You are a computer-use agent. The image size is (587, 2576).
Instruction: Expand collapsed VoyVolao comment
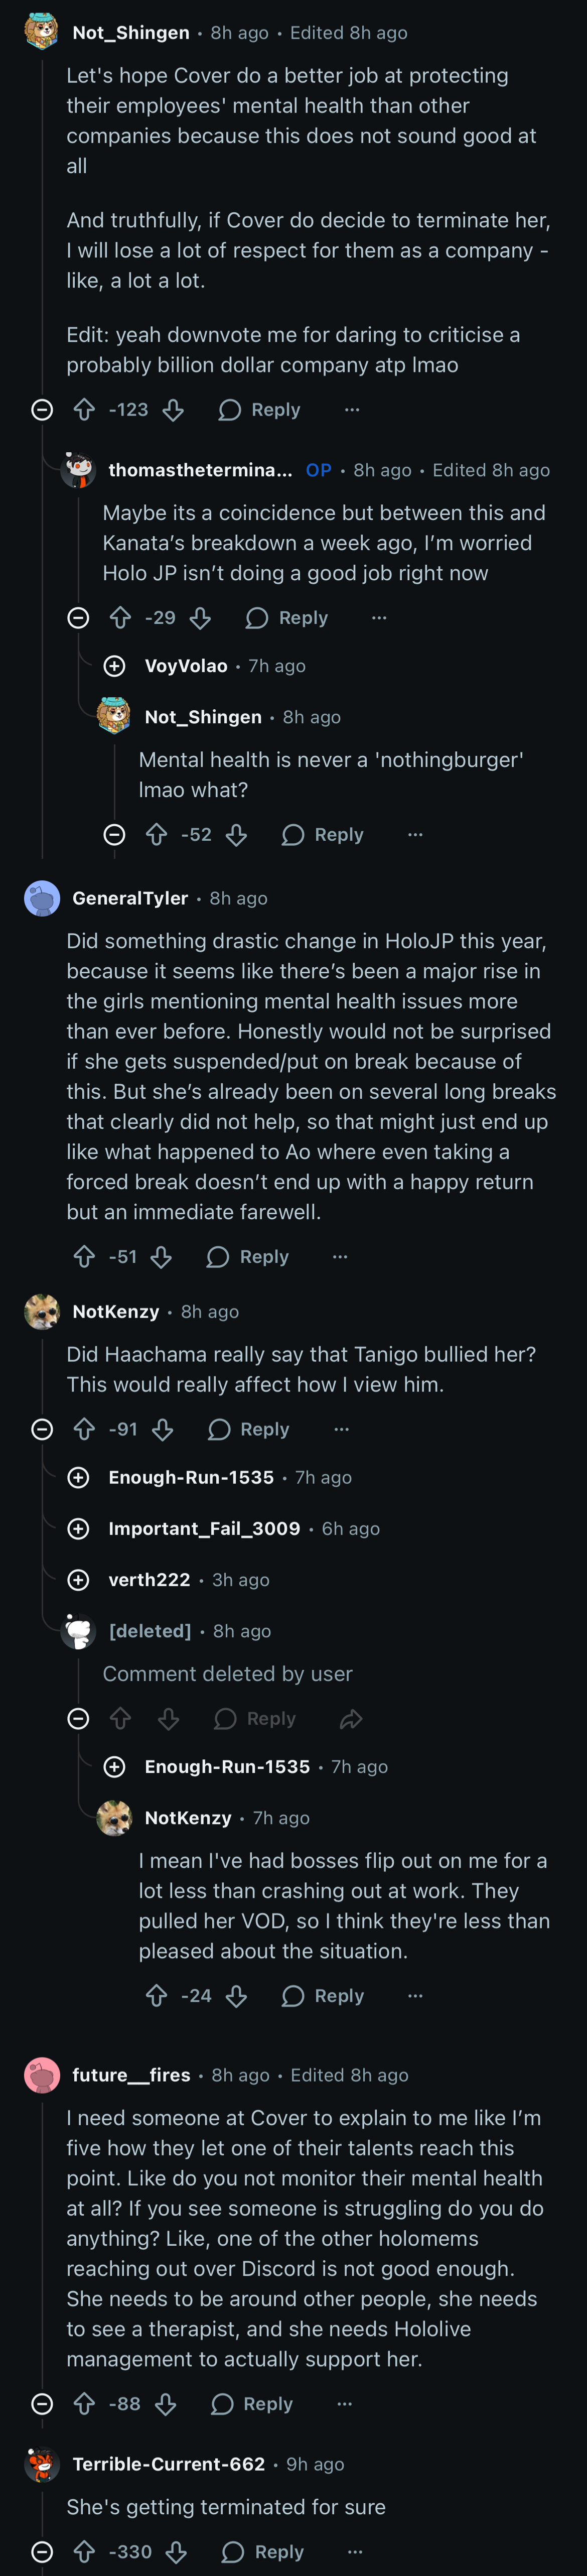115,666
